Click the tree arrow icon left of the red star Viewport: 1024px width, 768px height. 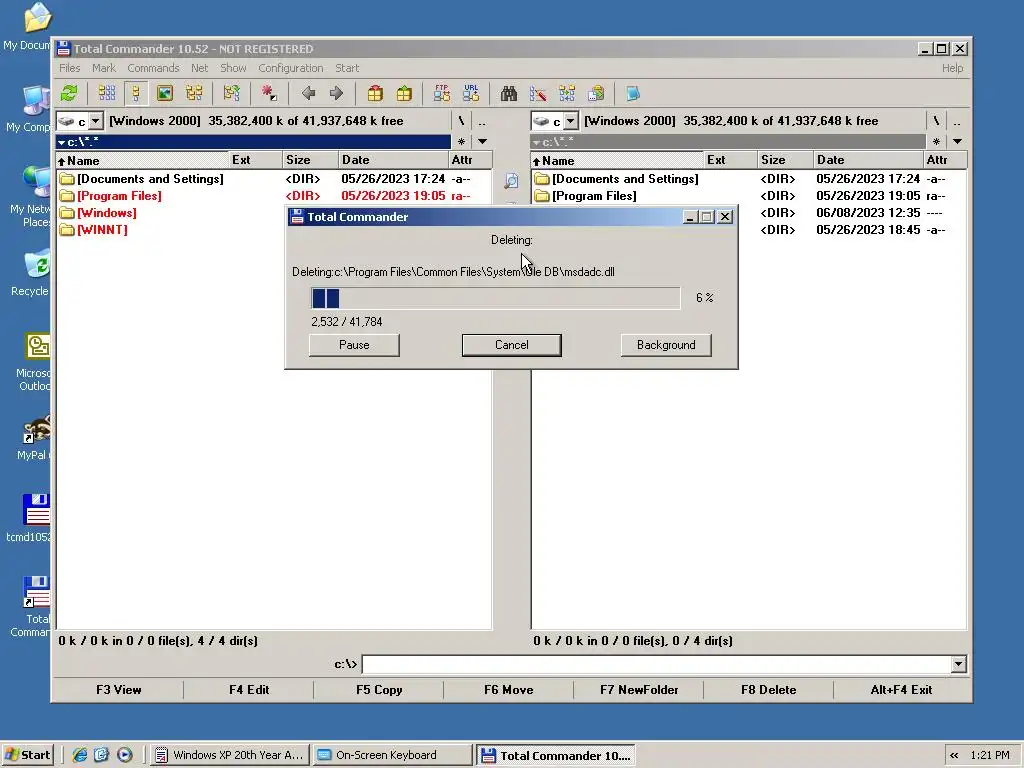231,93
